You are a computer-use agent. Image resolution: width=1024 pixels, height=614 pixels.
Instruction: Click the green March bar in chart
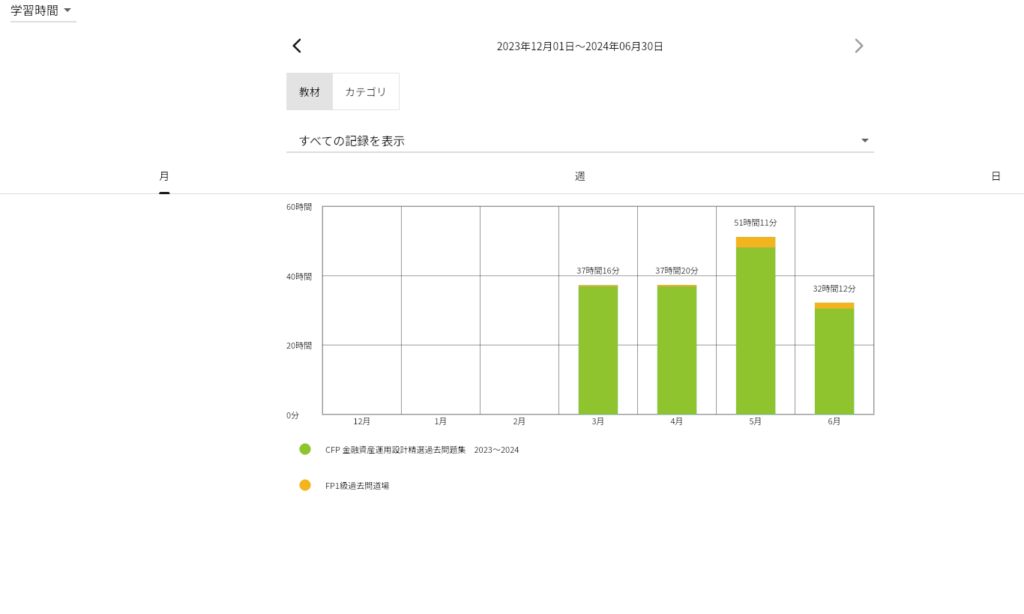[598, 350]
